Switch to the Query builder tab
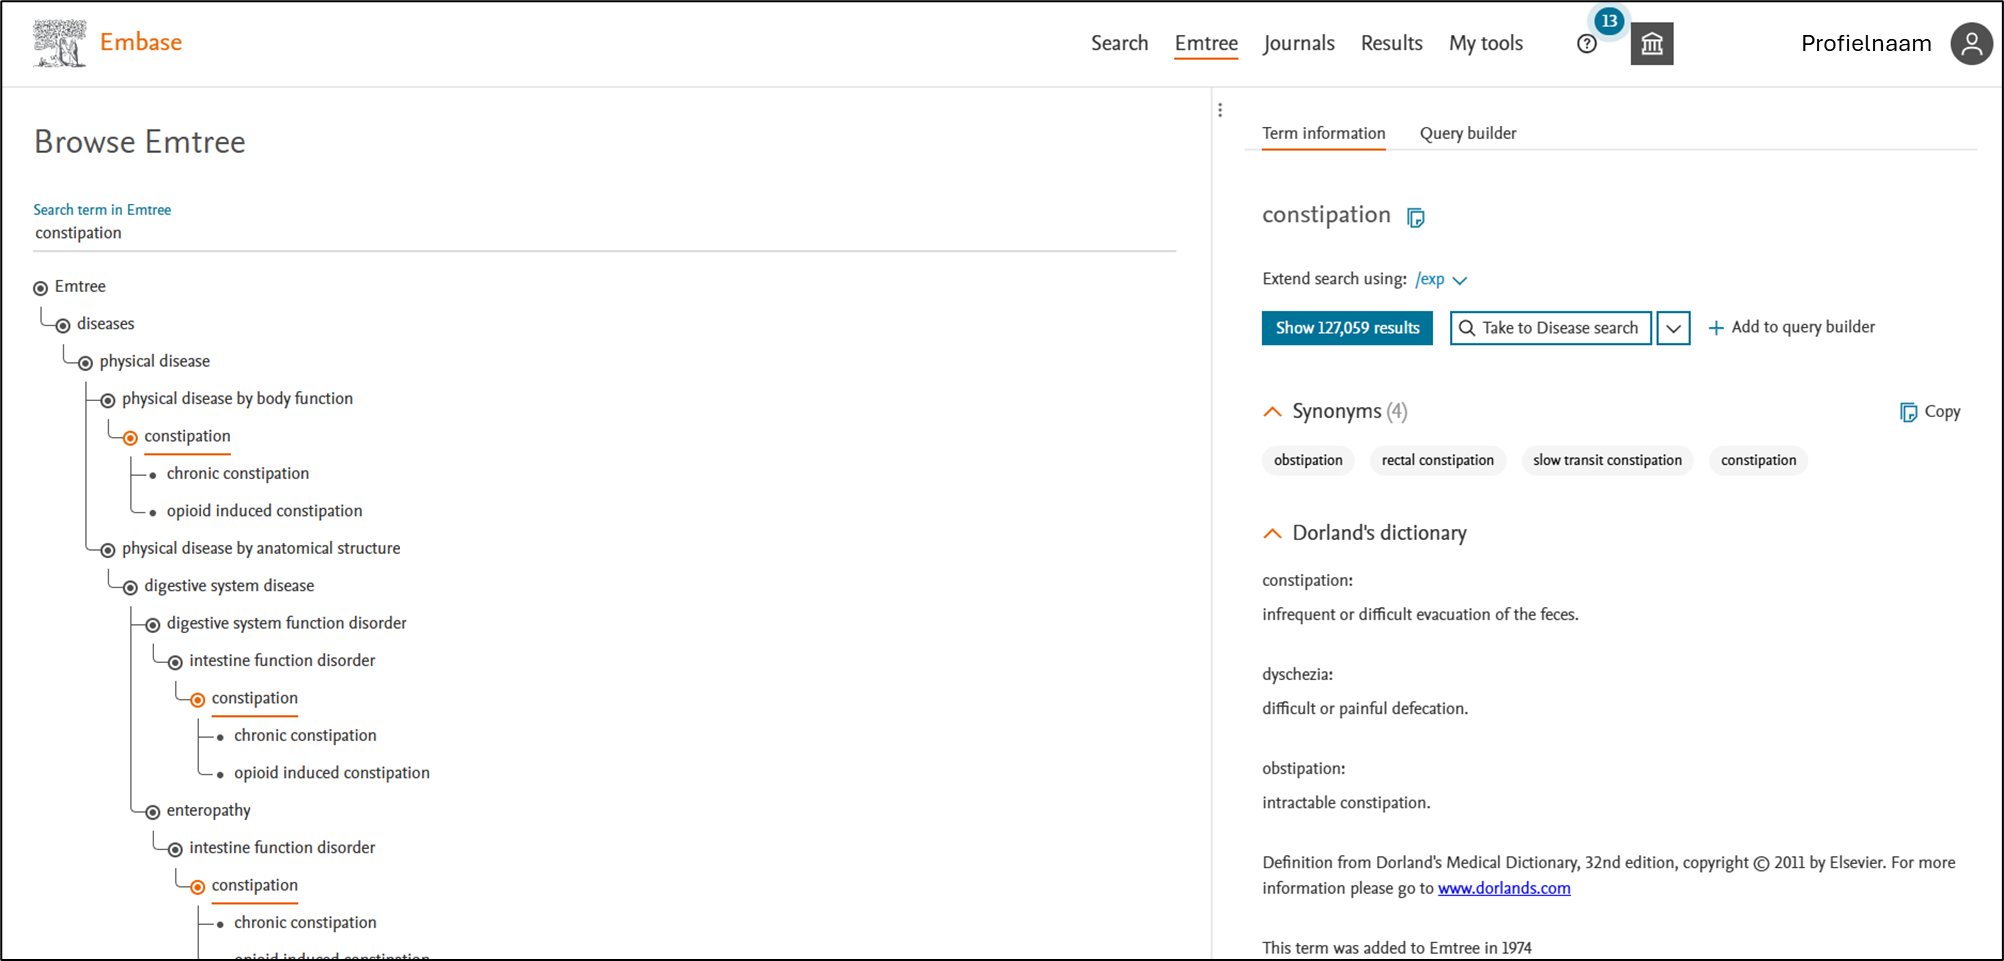The height and width of the screenshot is (961, 2004). click(x=1467, y=133)
